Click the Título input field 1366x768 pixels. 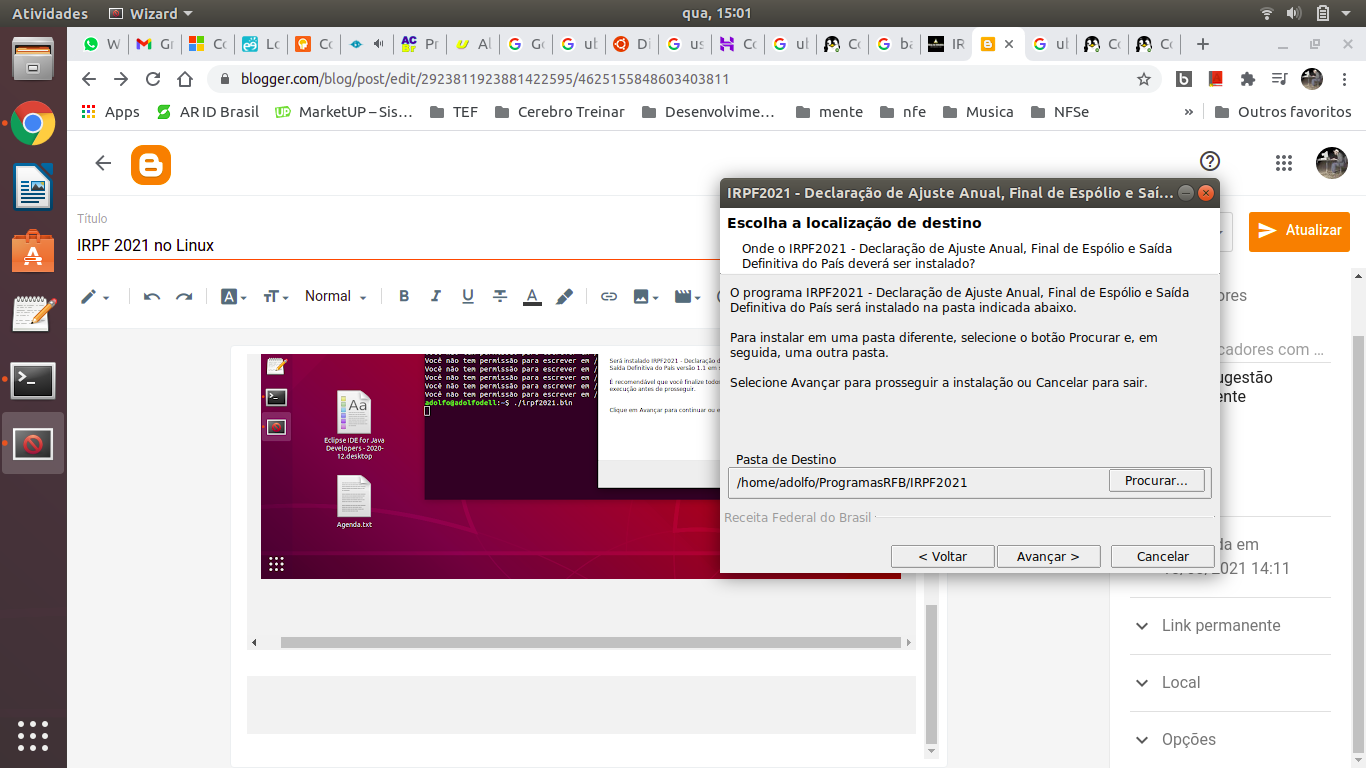point(398,245)
